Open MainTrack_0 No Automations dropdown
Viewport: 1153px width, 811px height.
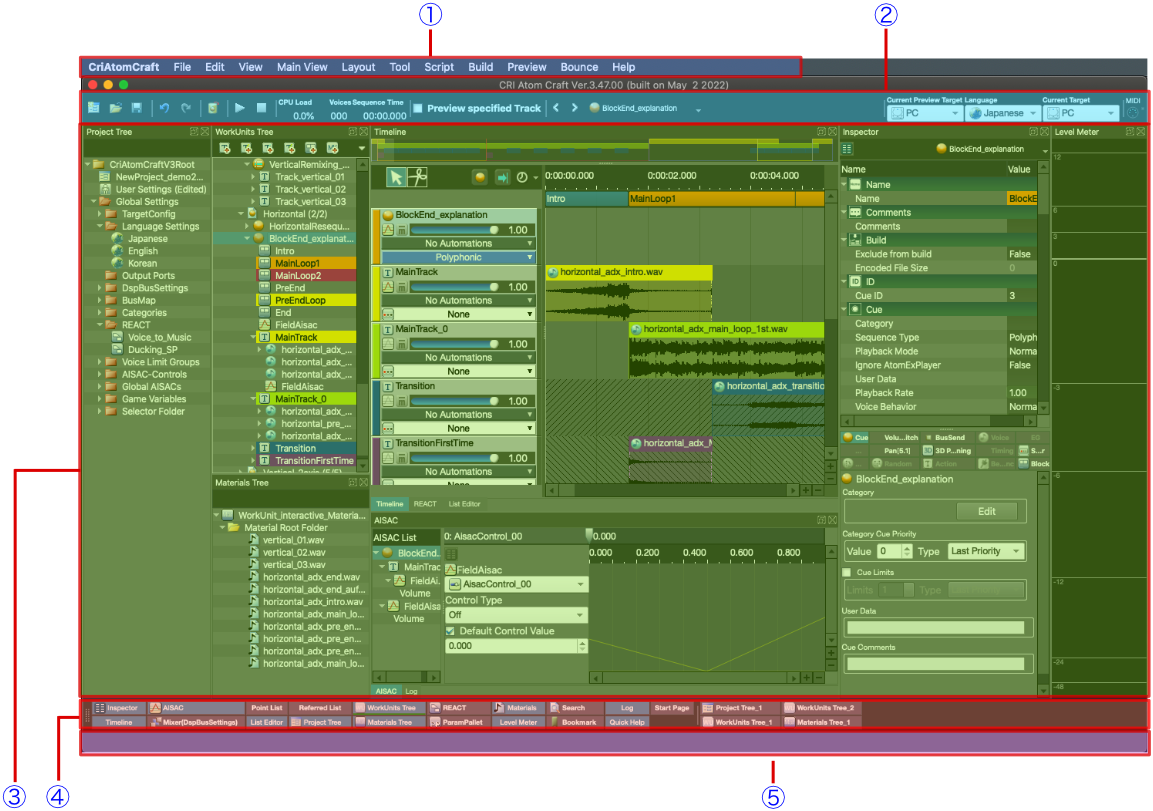click(458, 357)
